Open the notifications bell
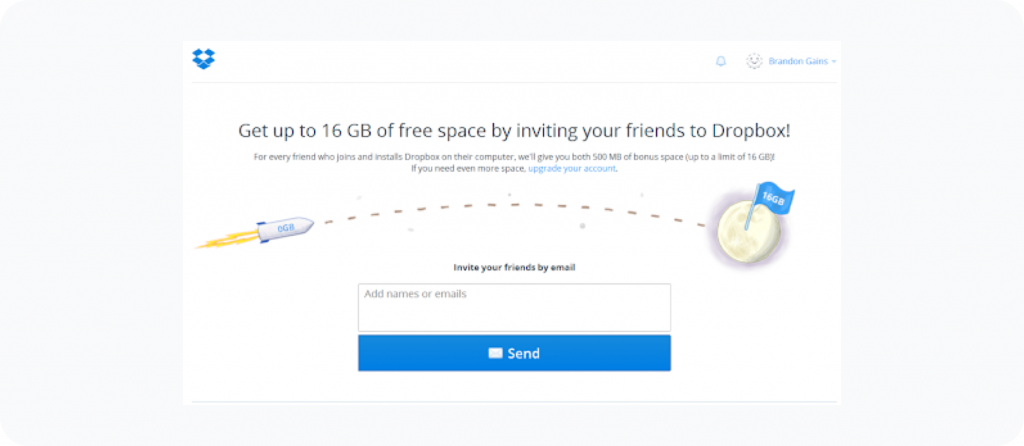 click(721, 61)
